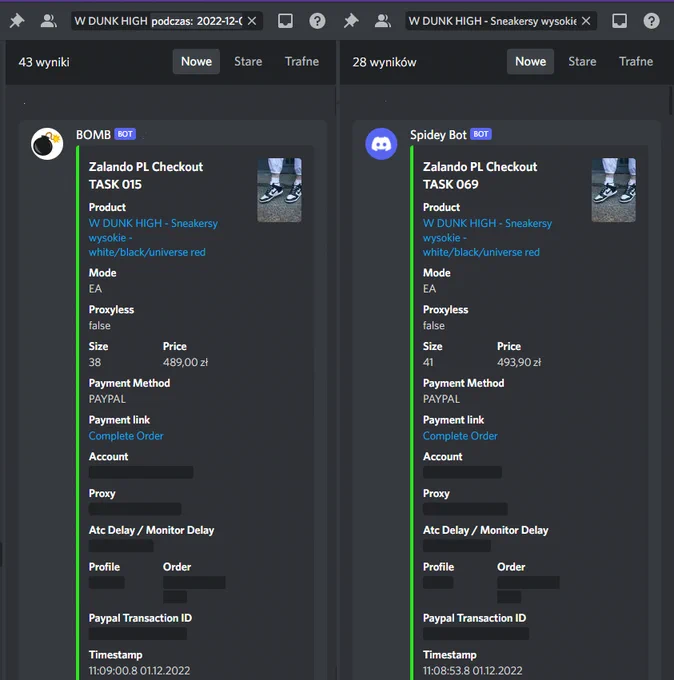Click the Spidey Bot avatar
This screenshot has height=680, width=674.
pos(381,144)
